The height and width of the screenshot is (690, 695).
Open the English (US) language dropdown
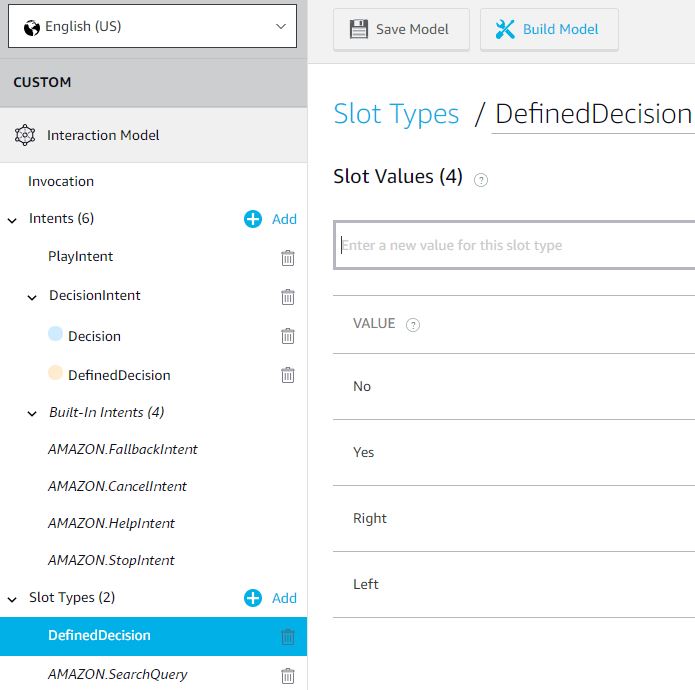coord(152,26)
